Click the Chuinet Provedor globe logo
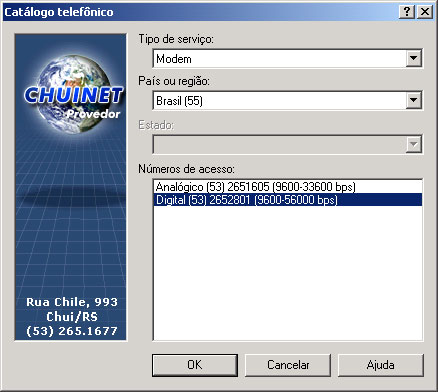Screen dimensions: 438x392 click(73, 94)
